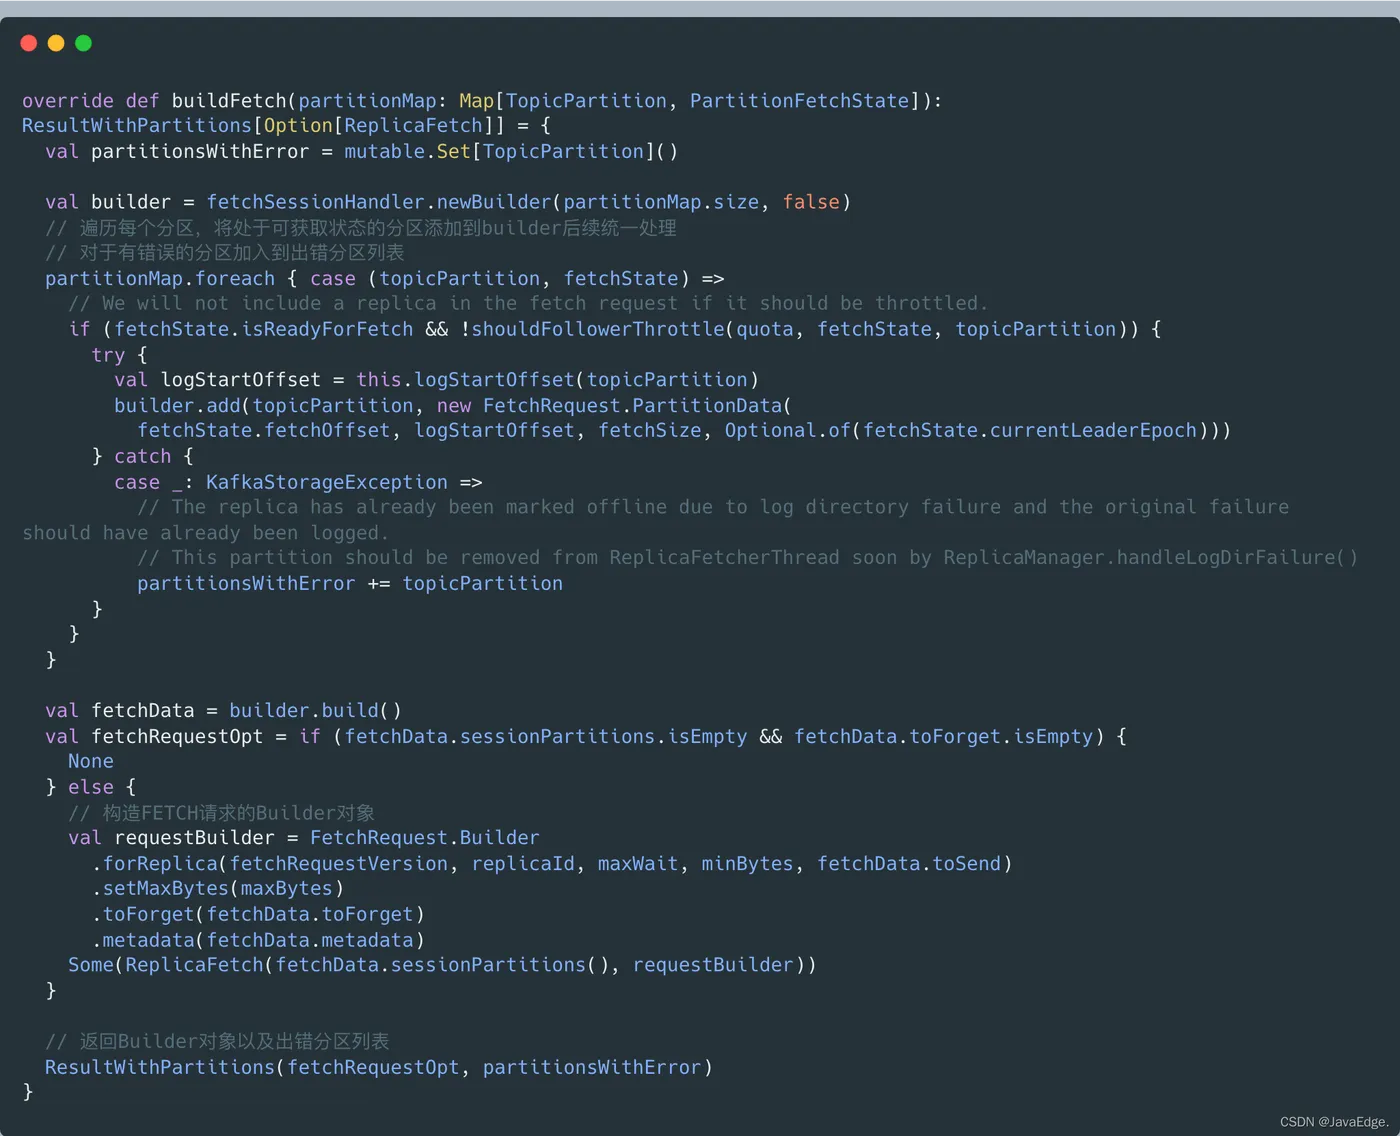Click fetchRequestOpt in its val declaration

pos(177,737)
